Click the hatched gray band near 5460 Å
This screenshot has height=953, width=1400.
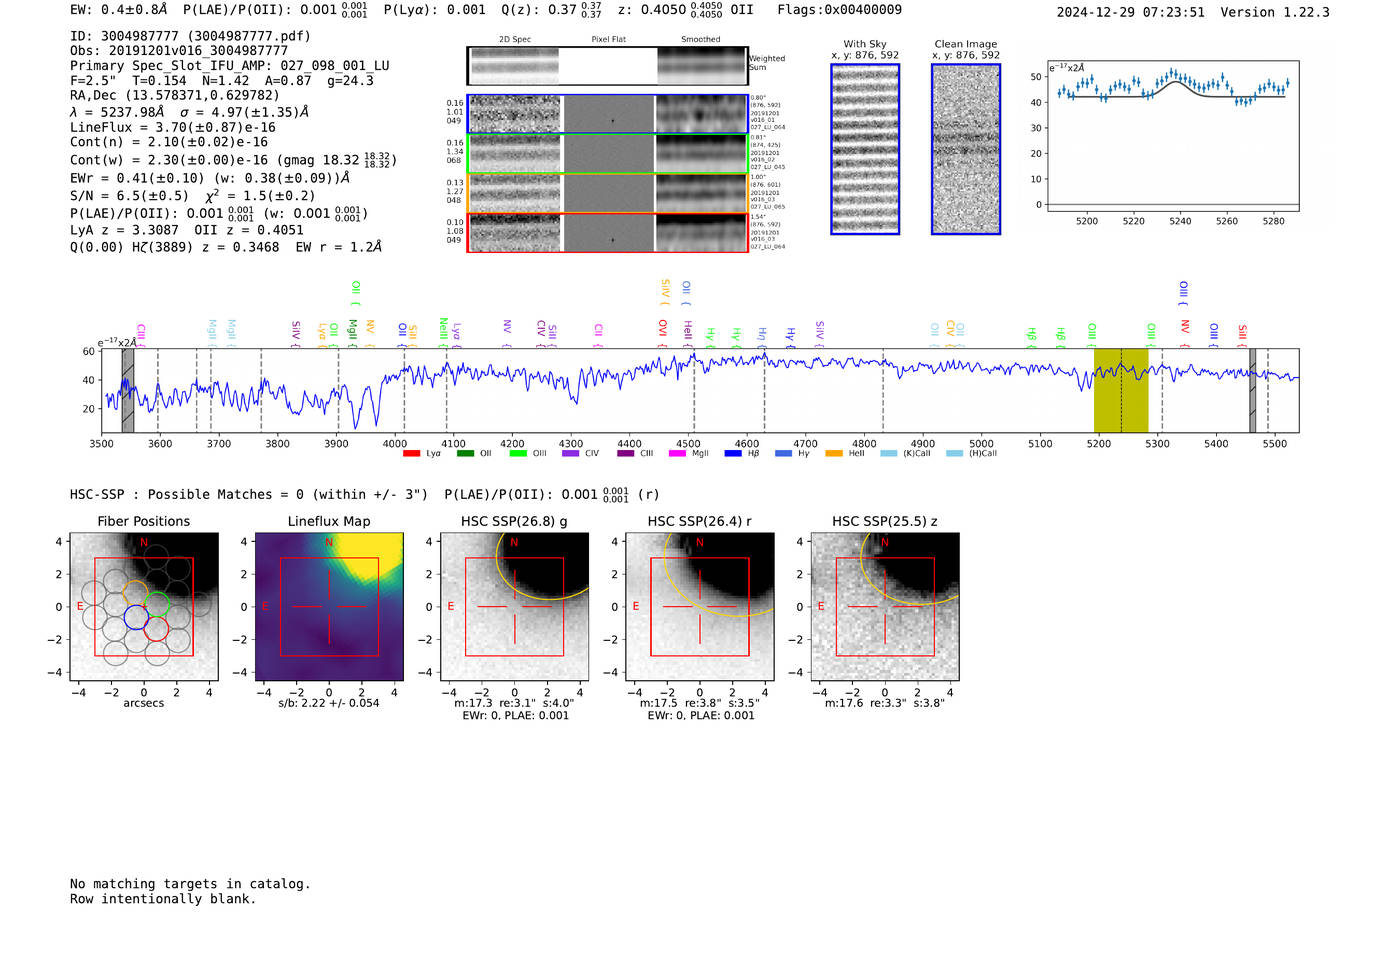coord(1252,391)
